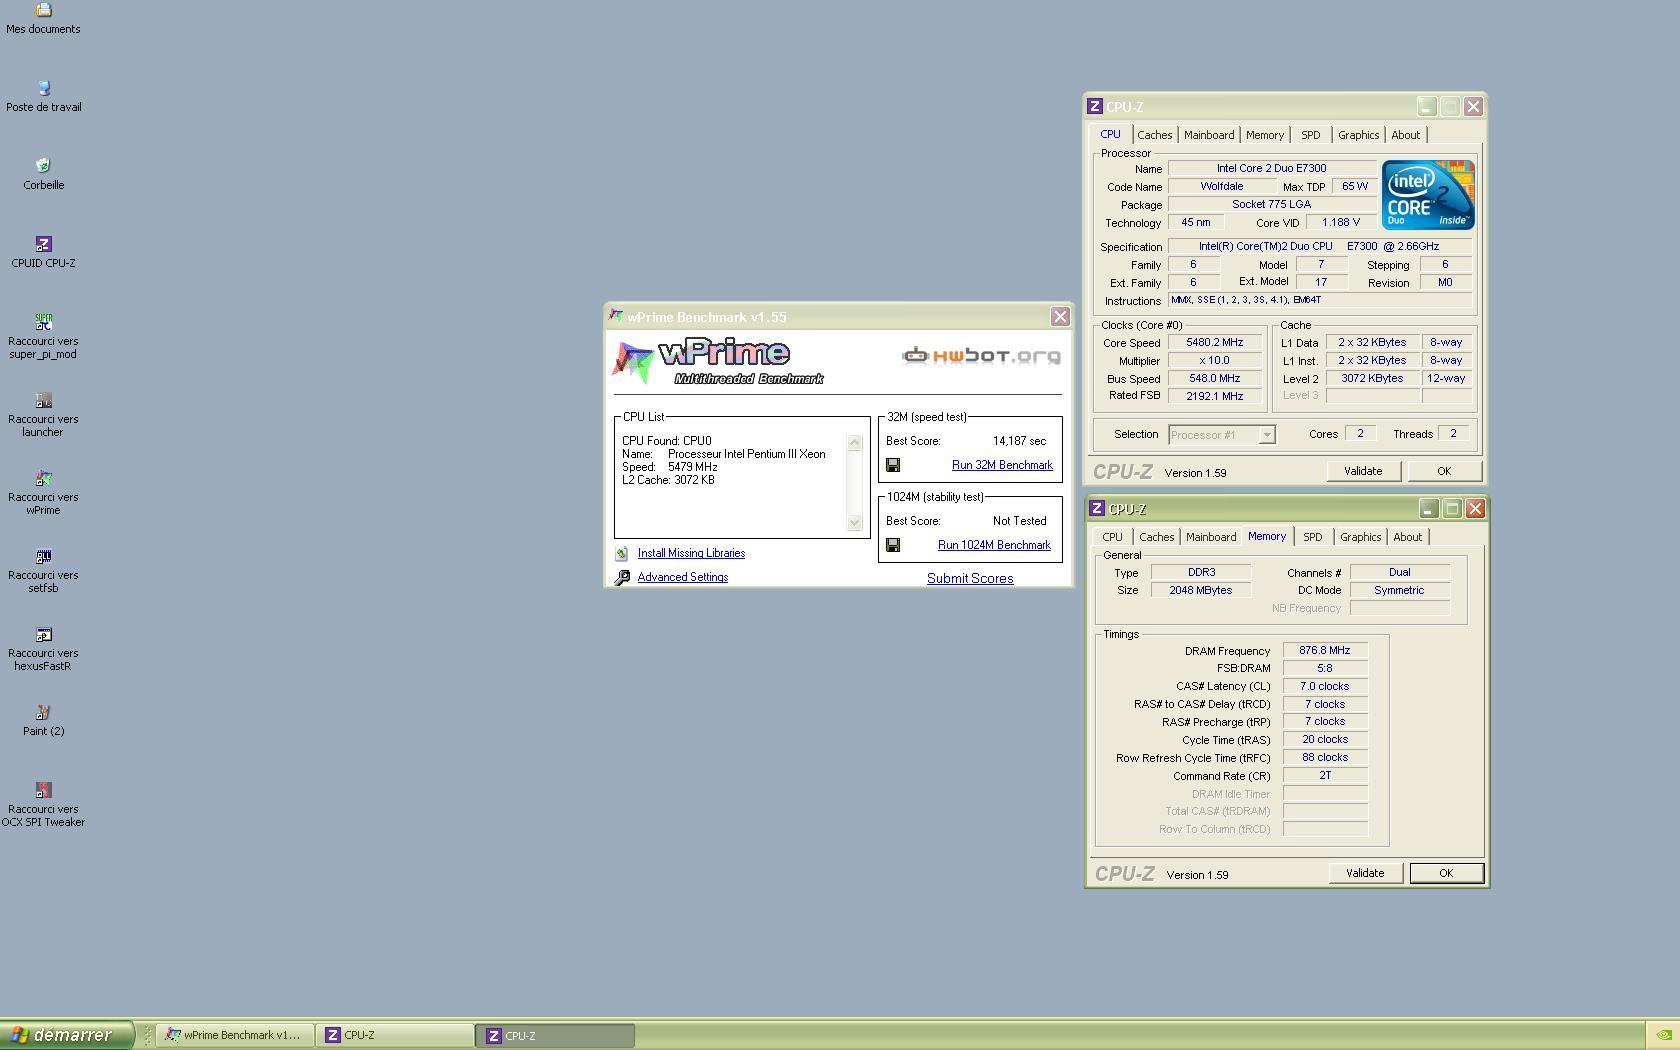Viewport: 1680px width, 1050px height.
Task: Open Graphics tab in top CPU-Z window
Action: [1358, 135]
